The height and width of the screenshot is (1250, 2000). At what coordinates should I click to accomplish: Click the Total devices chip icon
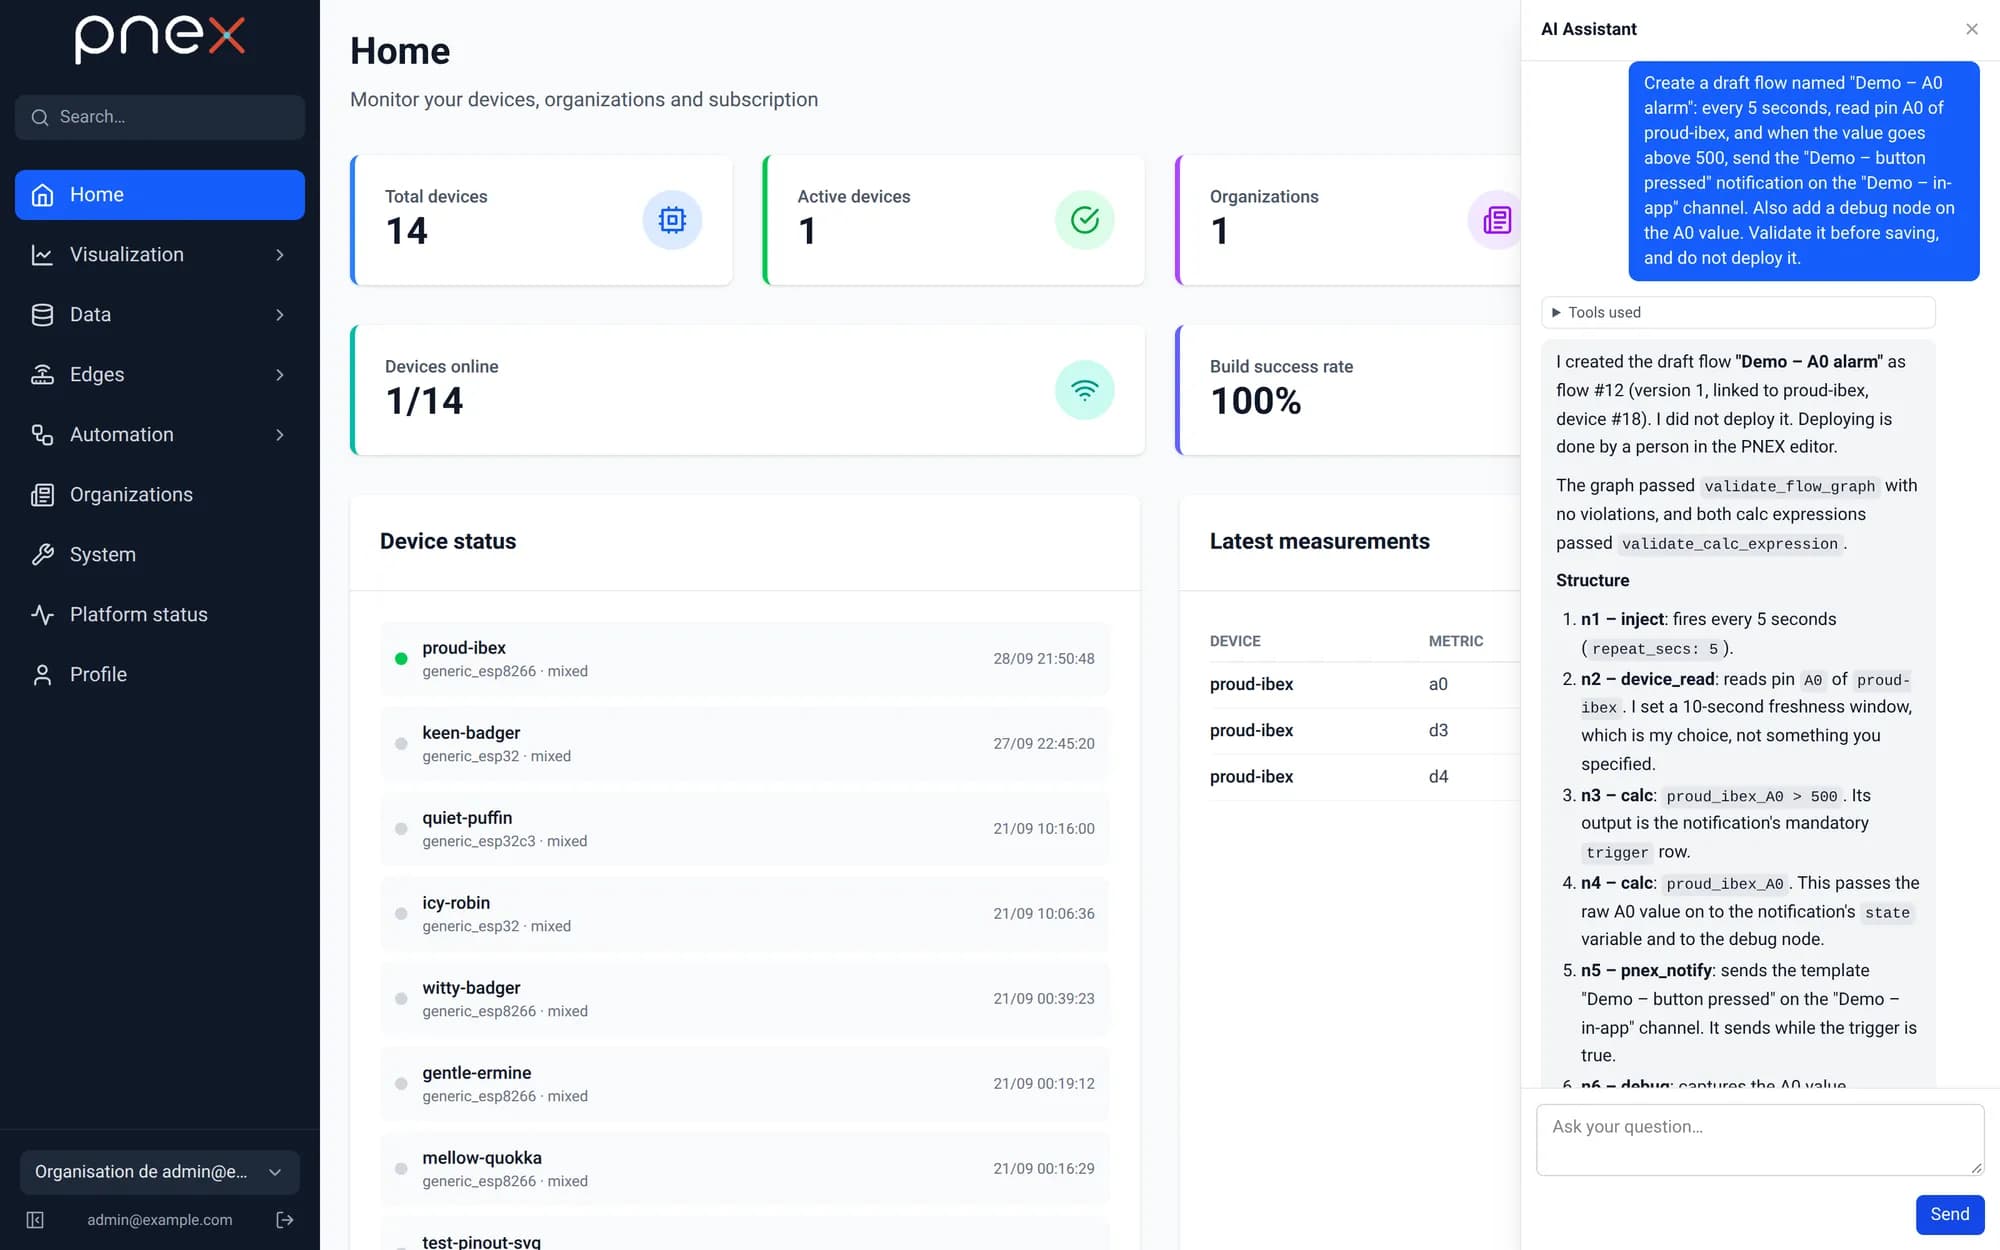tap(672, 220)
